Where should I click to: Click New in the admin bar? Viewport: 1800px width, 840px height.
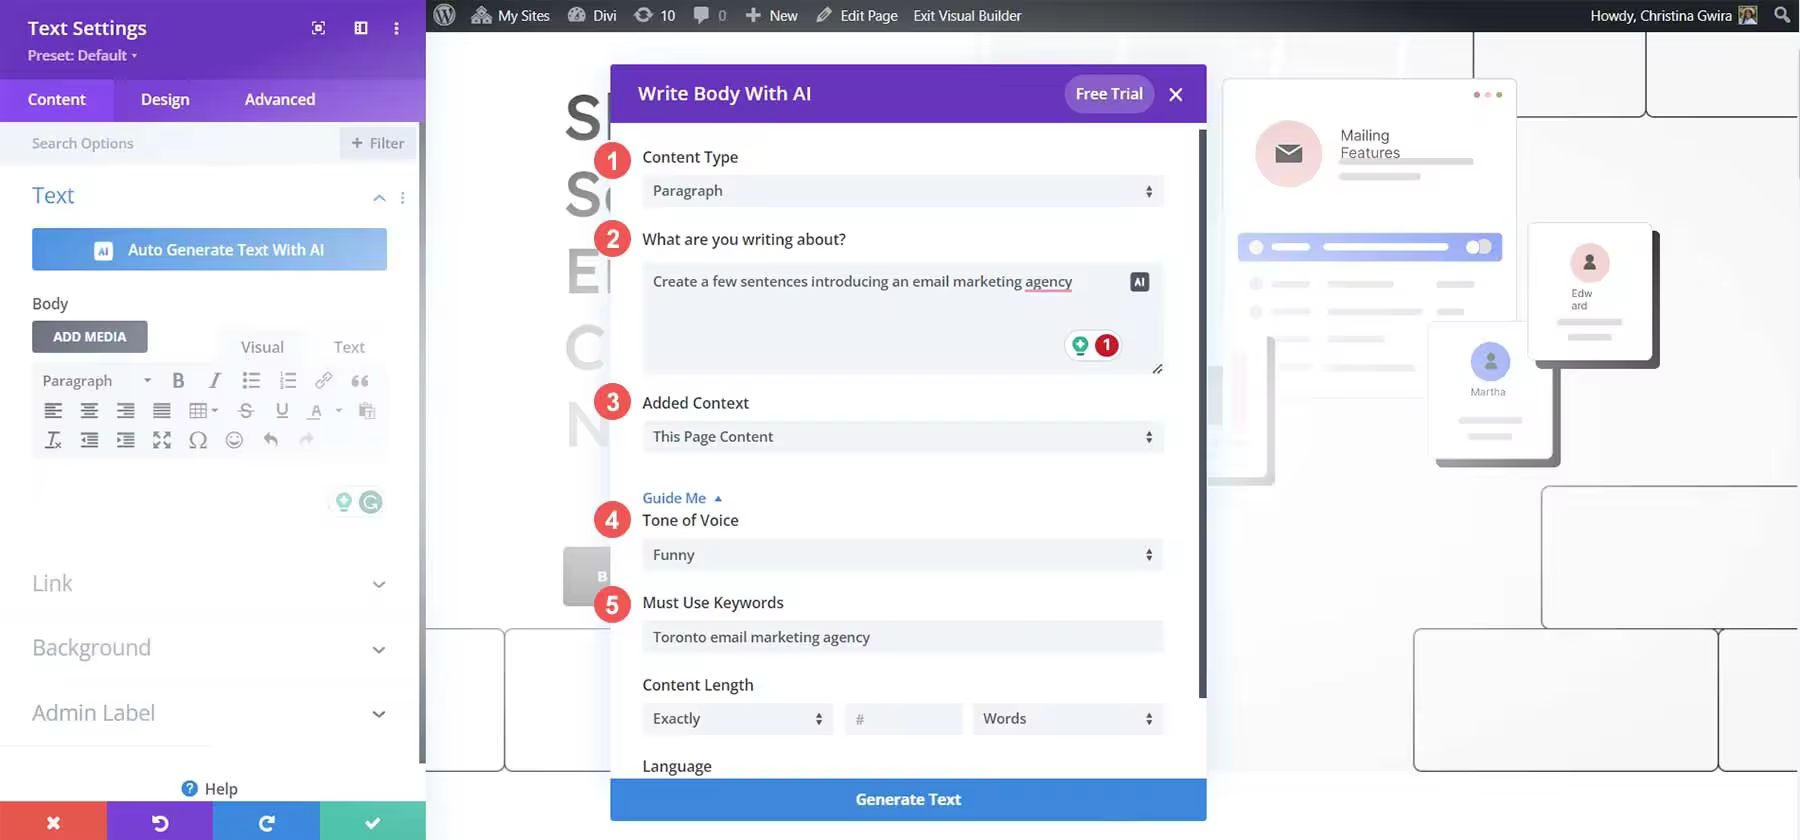coord(771,15)
